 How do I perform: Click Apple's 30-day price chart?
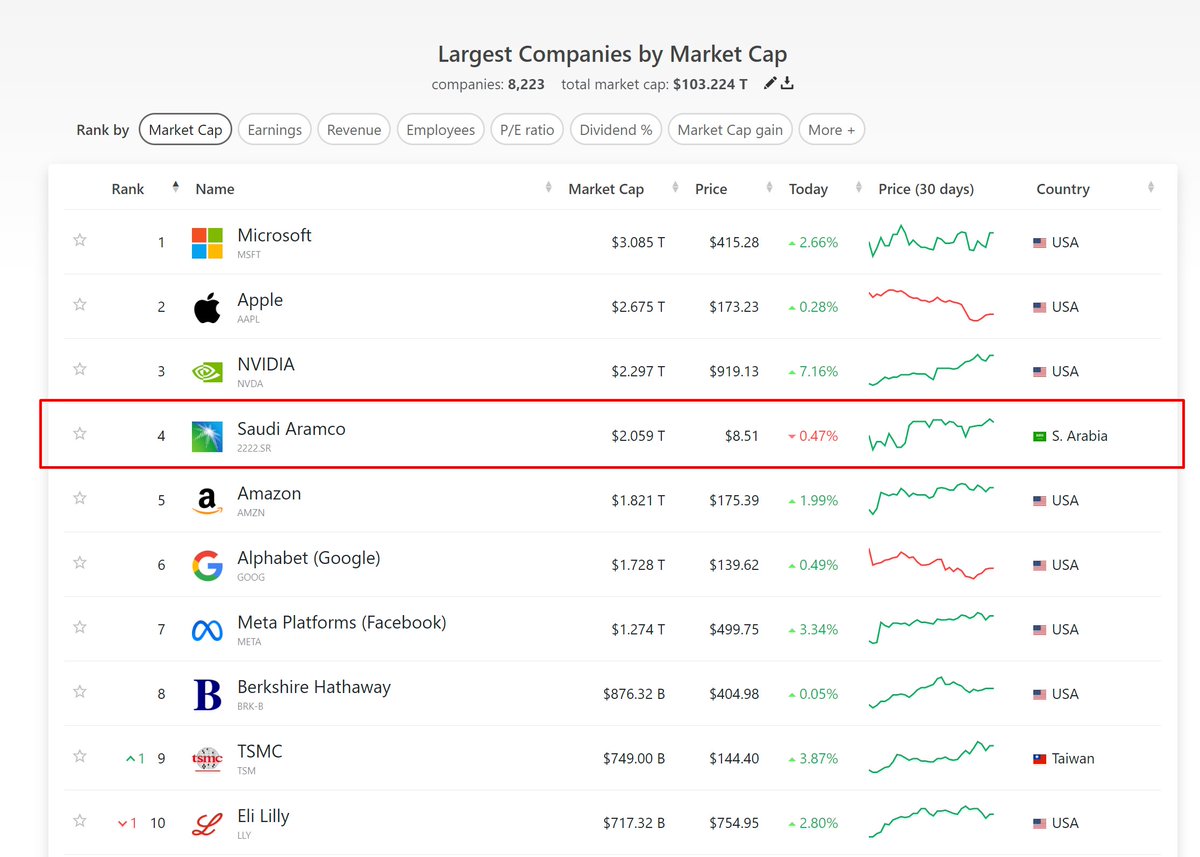tap(931, 305)
